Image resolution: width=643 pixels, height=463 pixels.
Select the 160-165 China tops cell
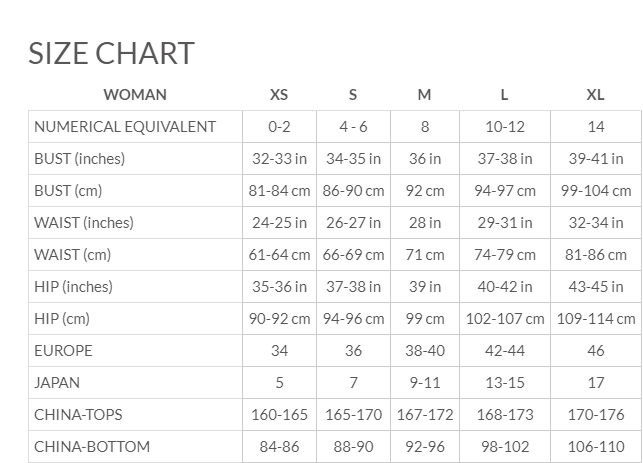click(279, 415)
